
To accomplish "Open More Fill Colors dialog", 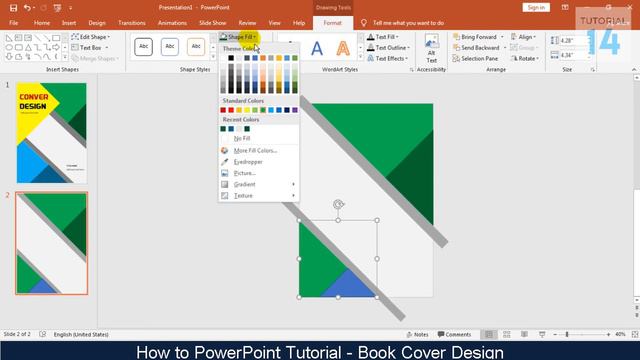I will tap(258, 151).
